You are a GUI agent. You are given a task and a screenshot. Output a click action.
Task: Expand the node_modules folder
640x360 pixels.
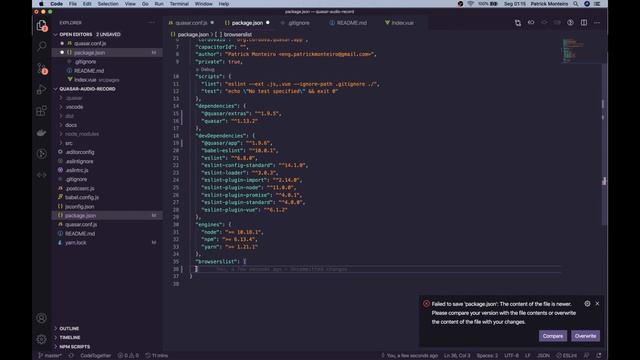pyautogui.click(x=81, y=134)
